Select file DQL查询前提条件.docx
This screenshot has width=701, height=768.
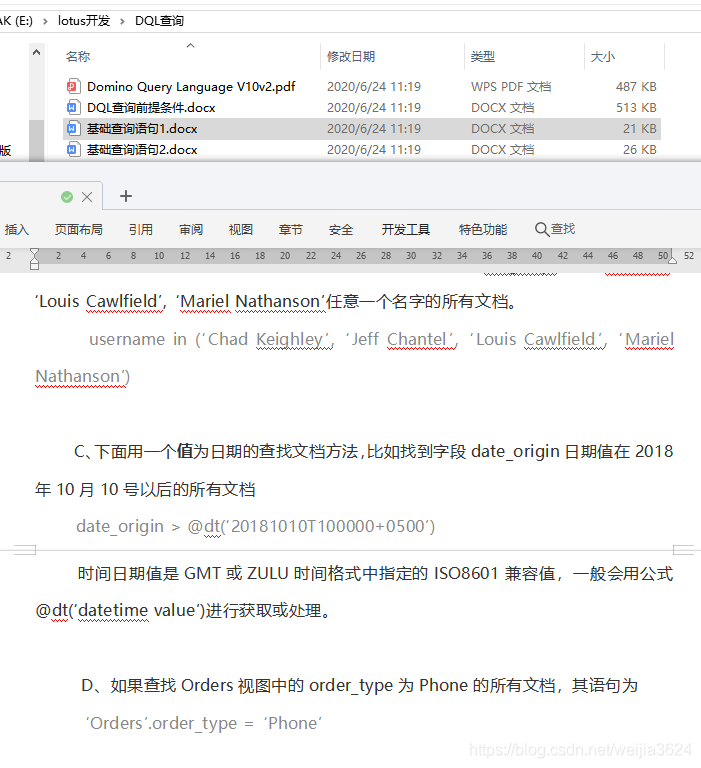(151, 108)
